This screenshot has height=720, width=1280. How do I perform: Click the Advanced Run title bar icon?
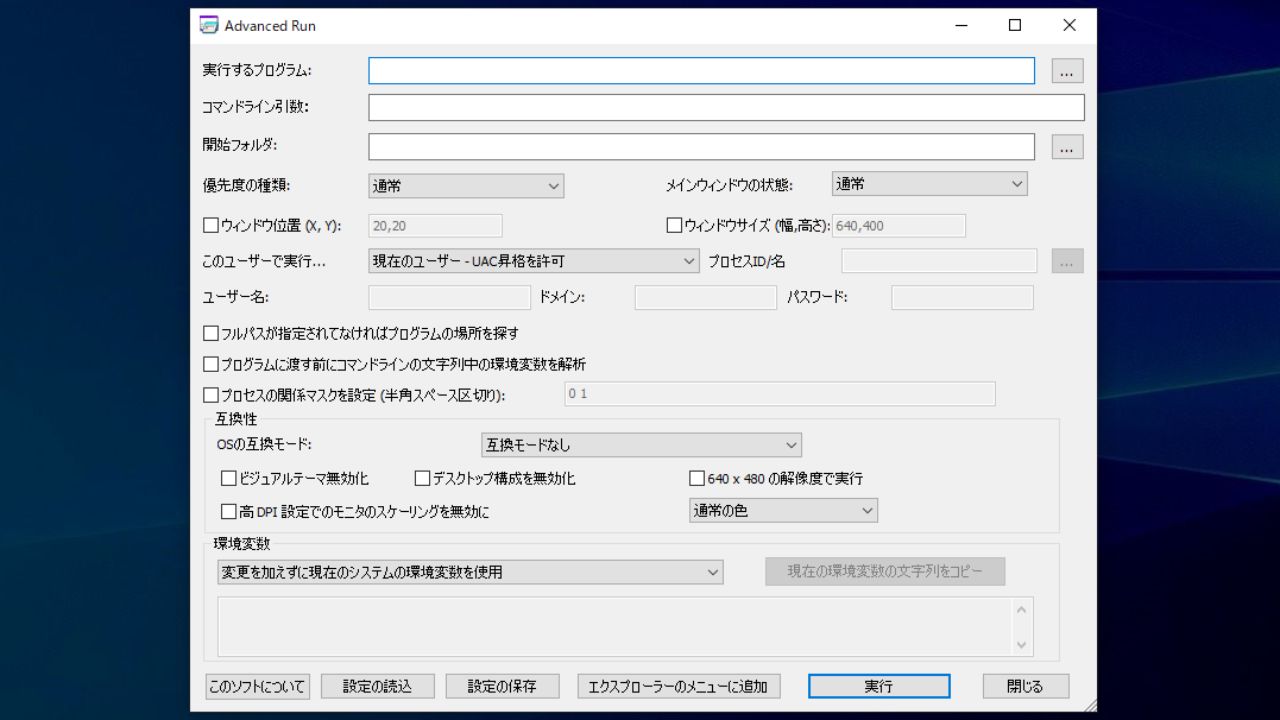(209, 25)
